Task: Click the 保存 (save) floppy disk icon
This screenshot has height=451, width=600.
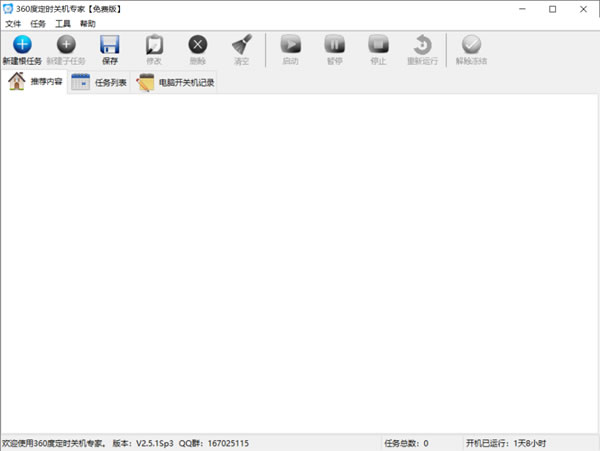Action: 110,44
